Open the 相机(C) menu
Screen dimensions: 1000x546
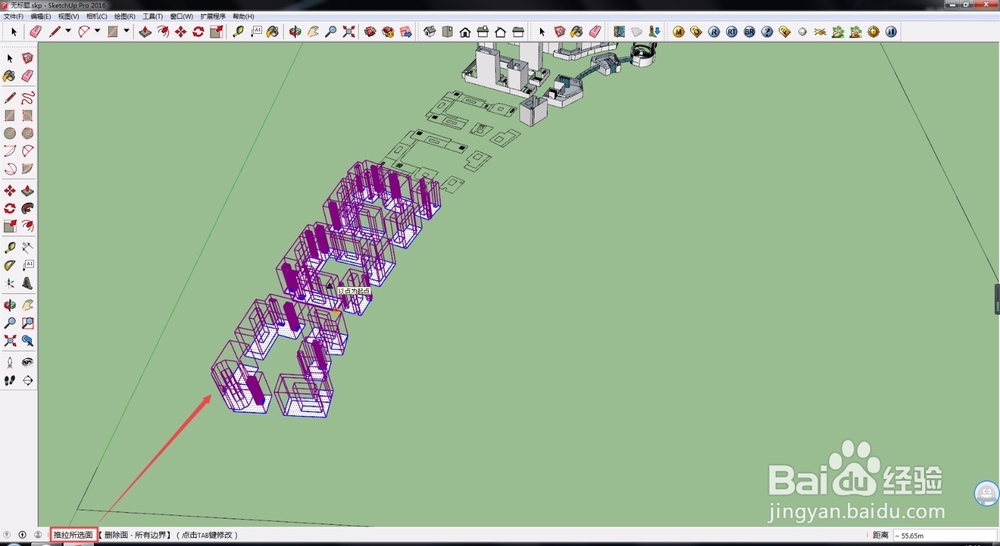pyautogui.click(x=96, y=16)
